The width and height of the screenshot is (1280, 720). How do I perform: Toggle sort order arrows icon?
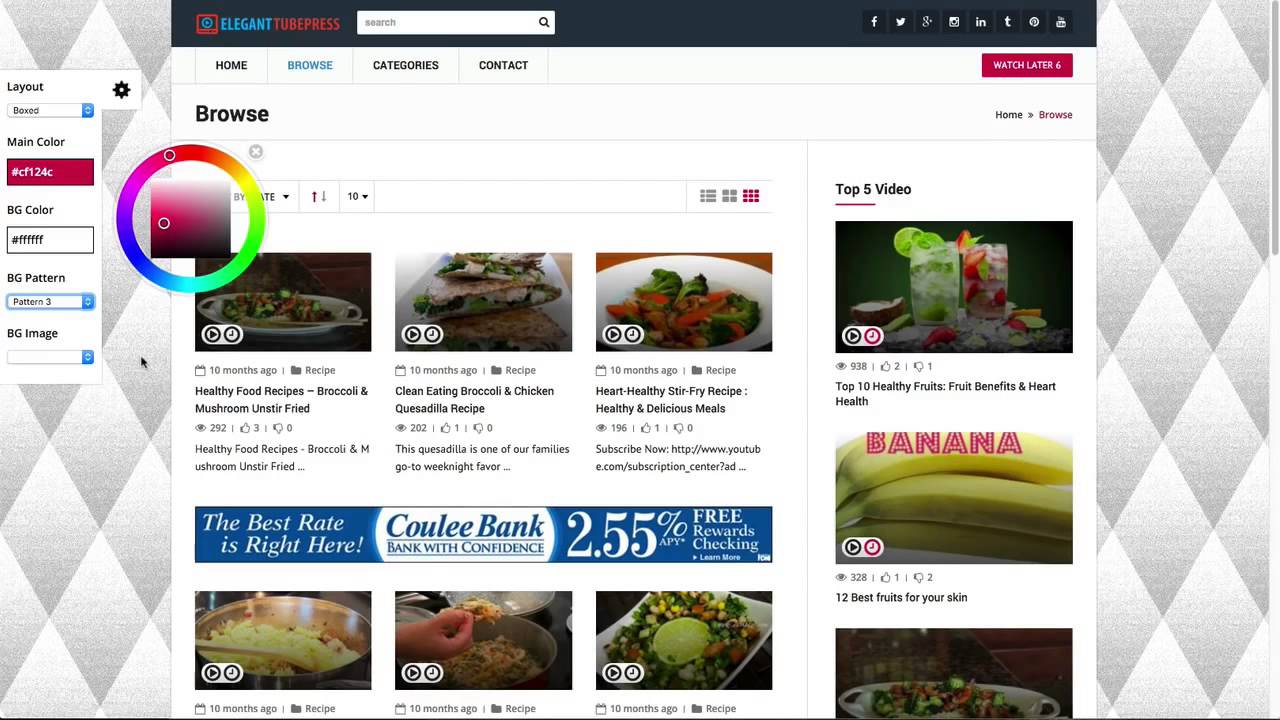coord(319,197)
